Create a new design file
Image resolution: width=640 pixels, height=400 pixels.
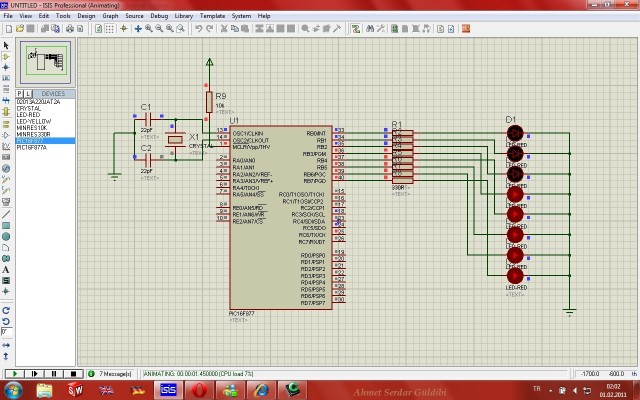9,29
